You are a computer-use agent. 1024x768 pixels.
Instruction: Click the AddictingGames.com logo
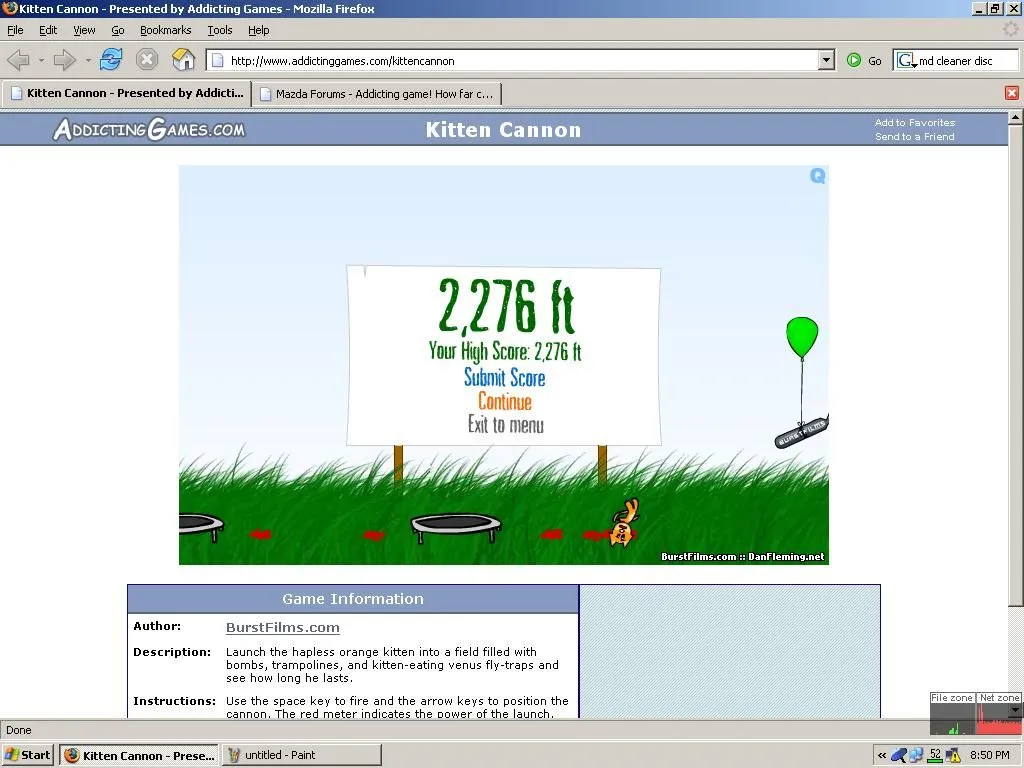click(149, 129)
